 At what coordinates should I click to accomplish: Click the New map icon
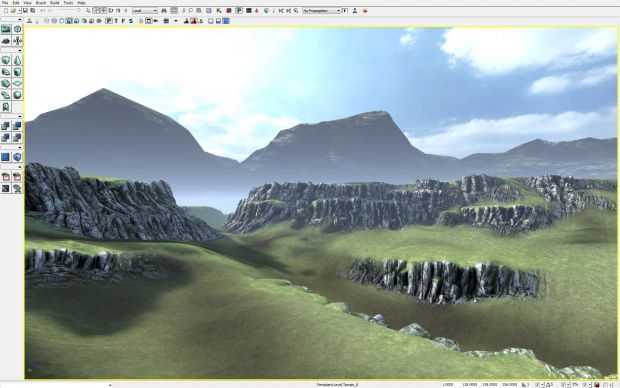[x=6, y=11]
